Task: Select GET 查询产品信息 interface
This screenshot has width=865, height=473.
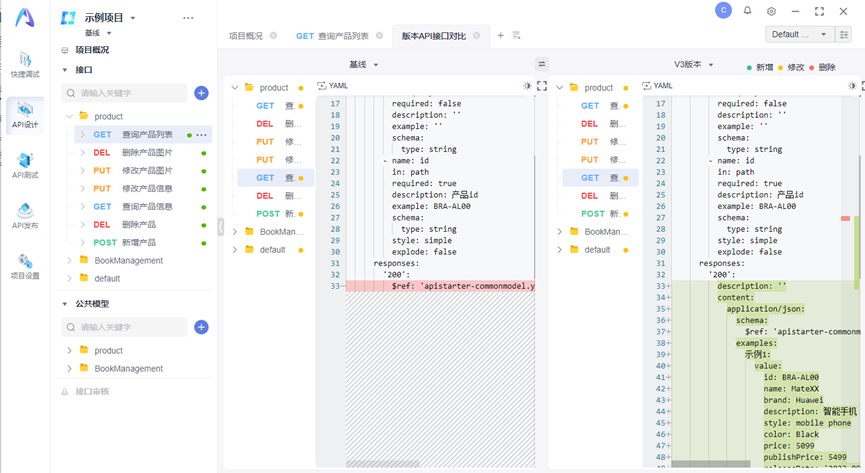Action: point(143,206)
